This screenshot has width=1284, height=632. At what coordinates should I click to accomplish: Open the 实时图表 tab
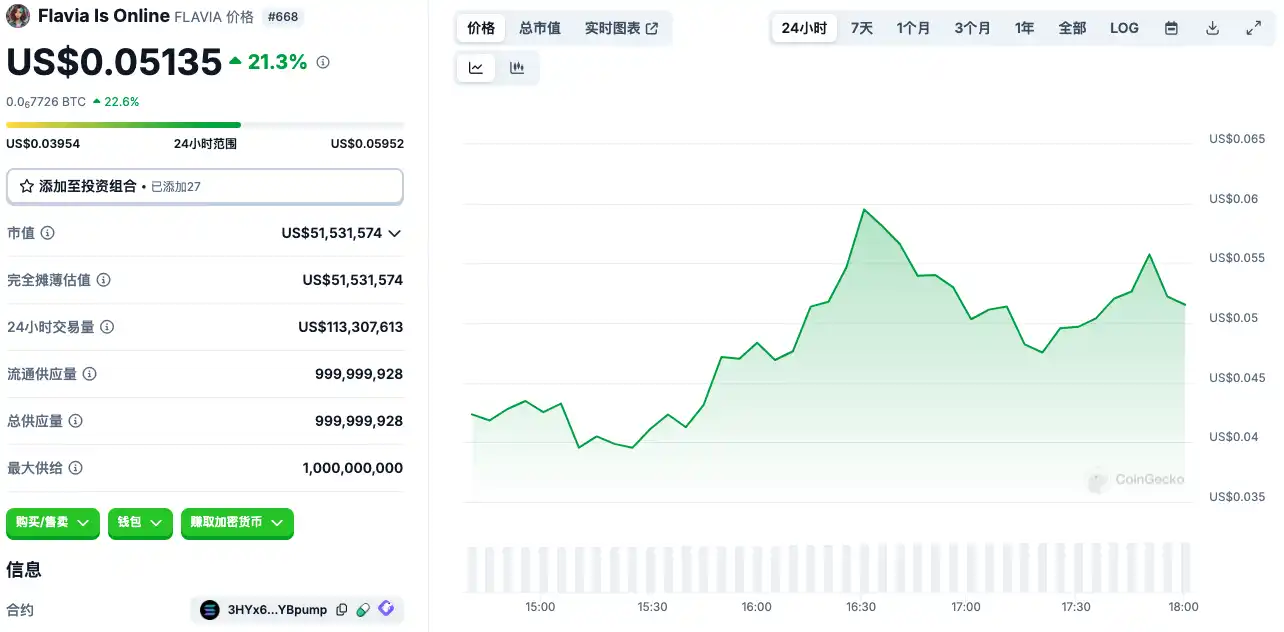621,28
